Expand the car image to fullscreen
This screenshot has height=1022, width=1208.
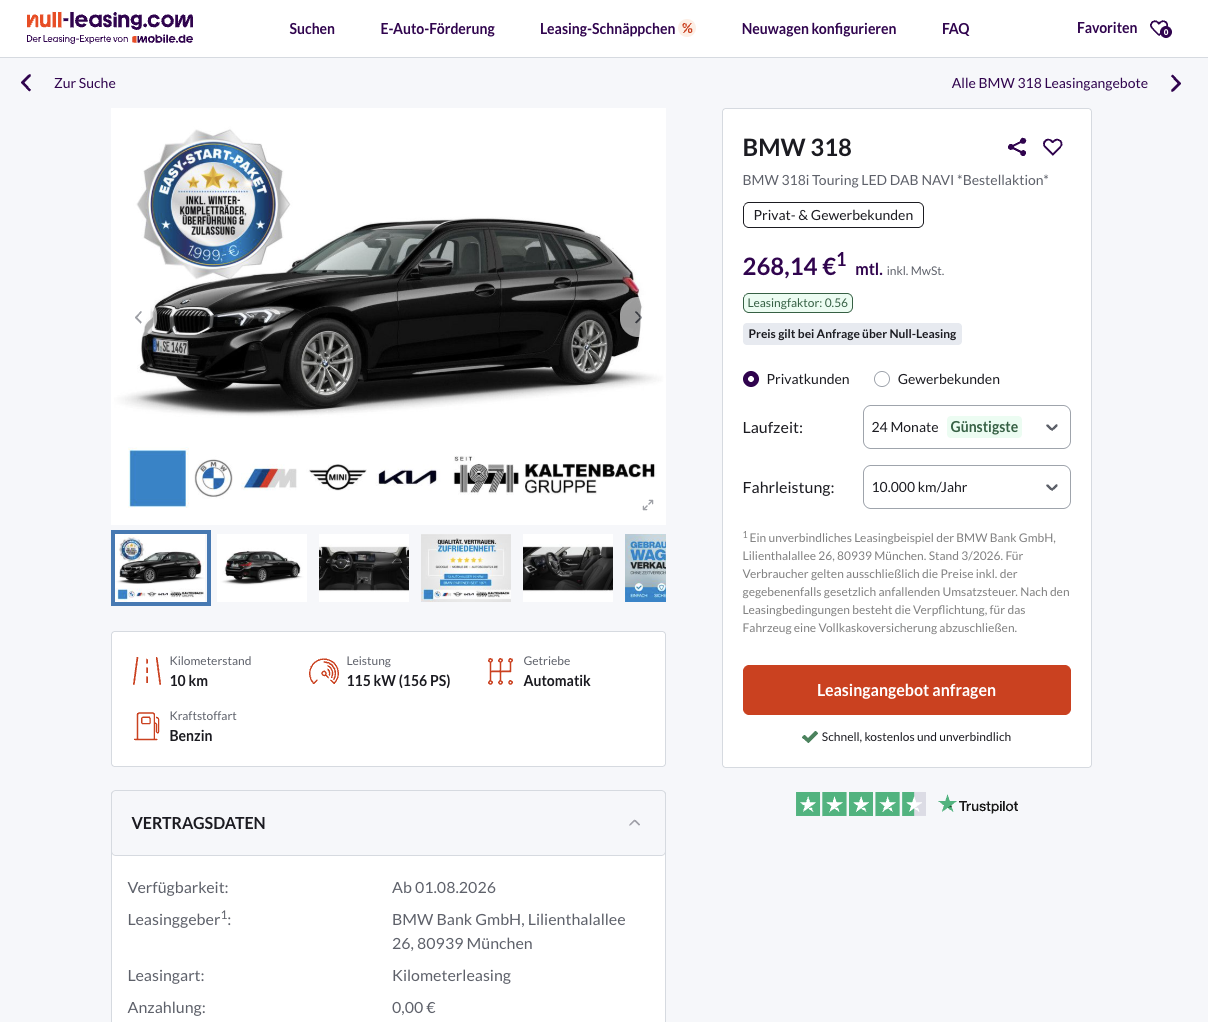click(647, 505)
